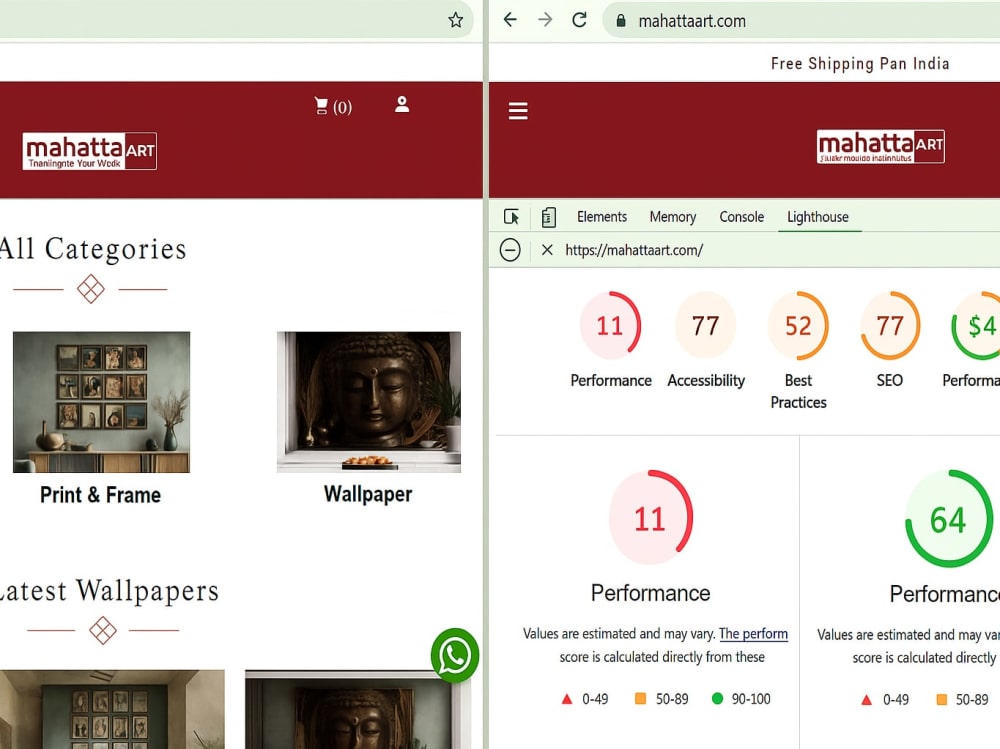Open the WhatsApp chat button
The height and width of the screenshot is (749, 1000).
point(455,655)
